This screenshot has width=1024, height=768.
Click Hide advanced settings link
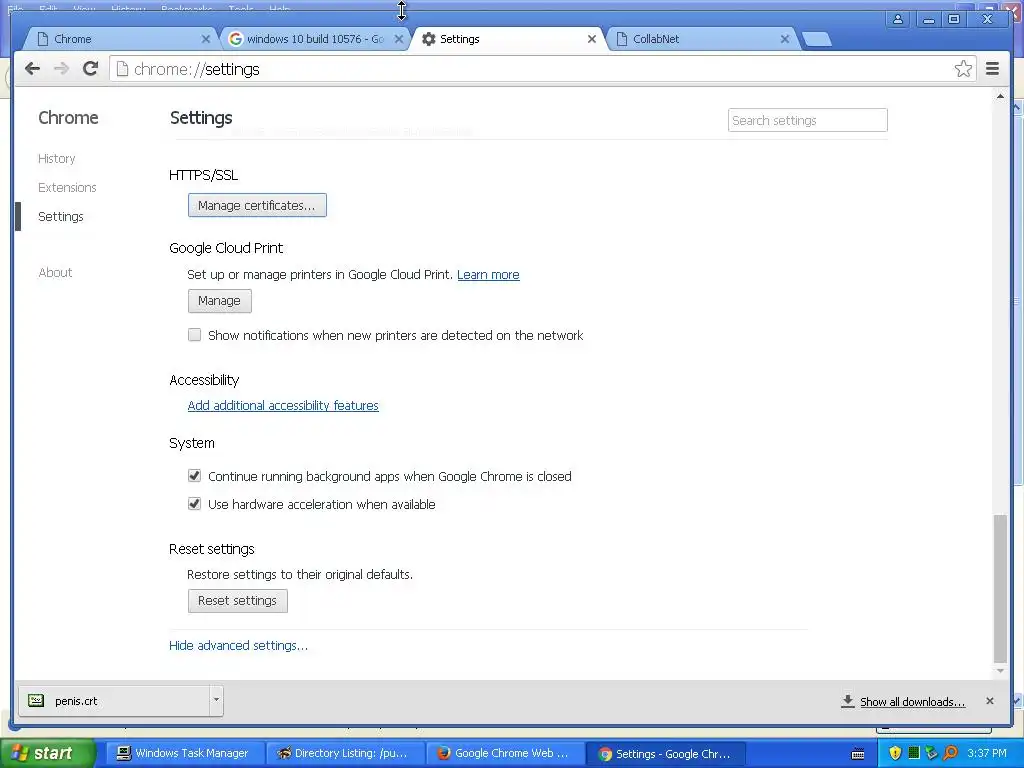pyautogui.click(x=238, y=645)
